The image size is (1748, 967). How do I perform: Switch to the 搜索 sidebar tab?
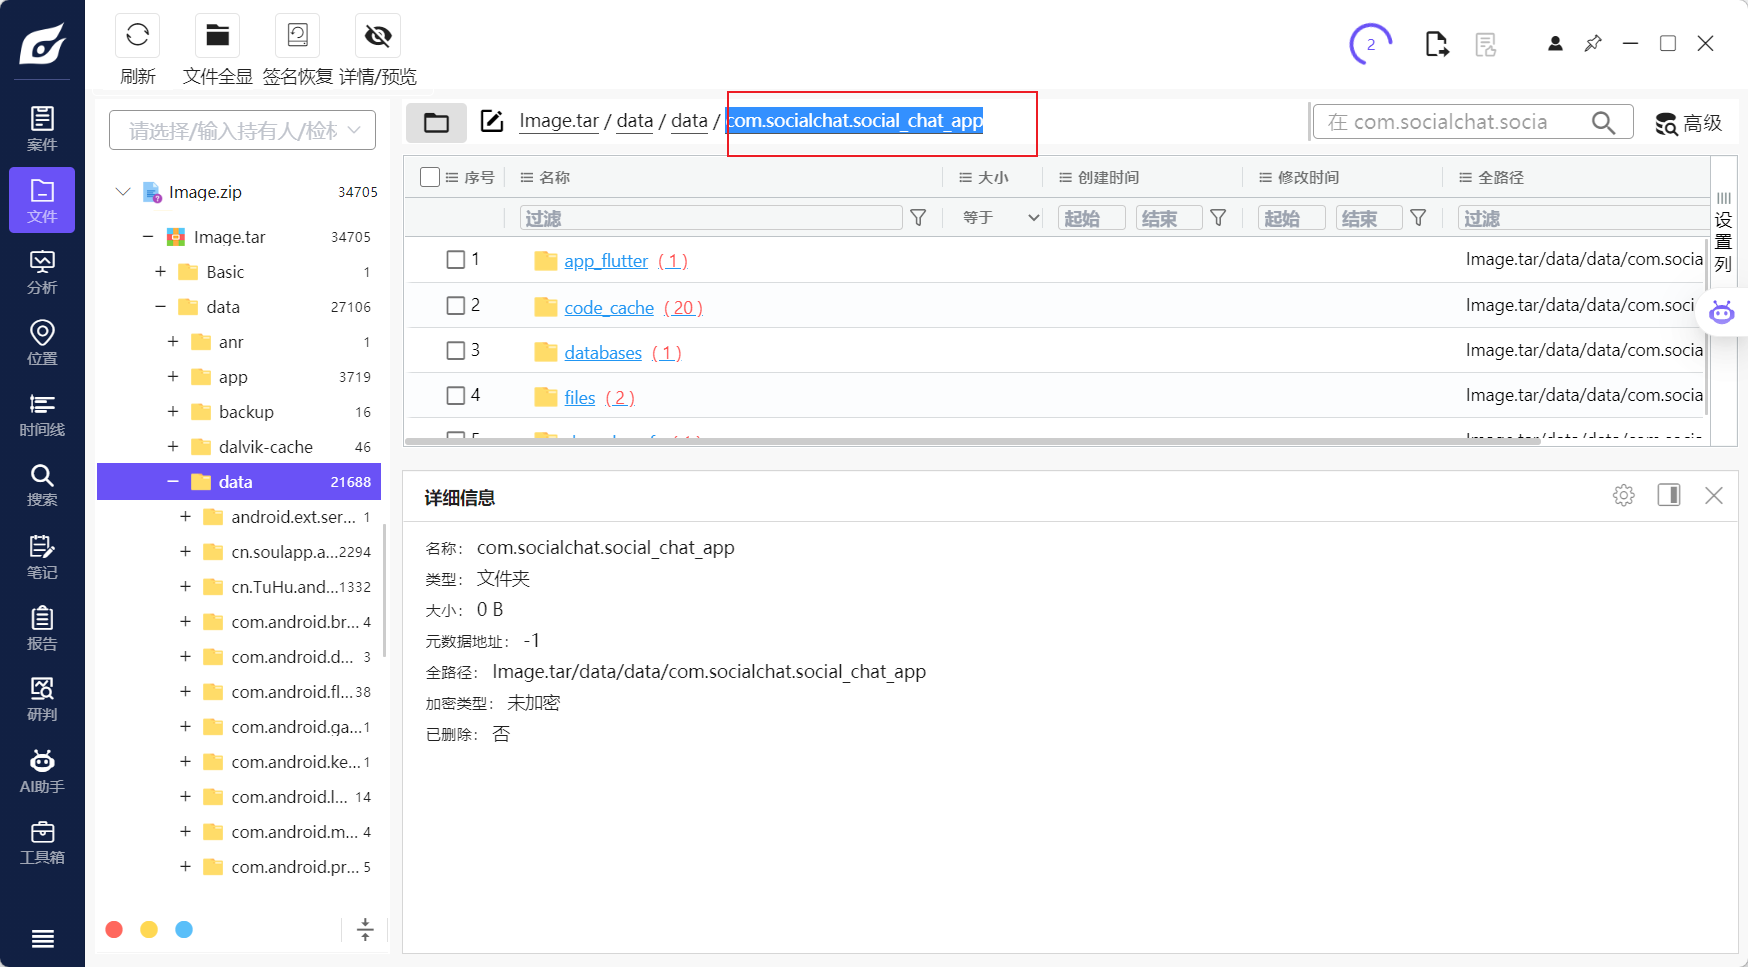click(42, 485)
